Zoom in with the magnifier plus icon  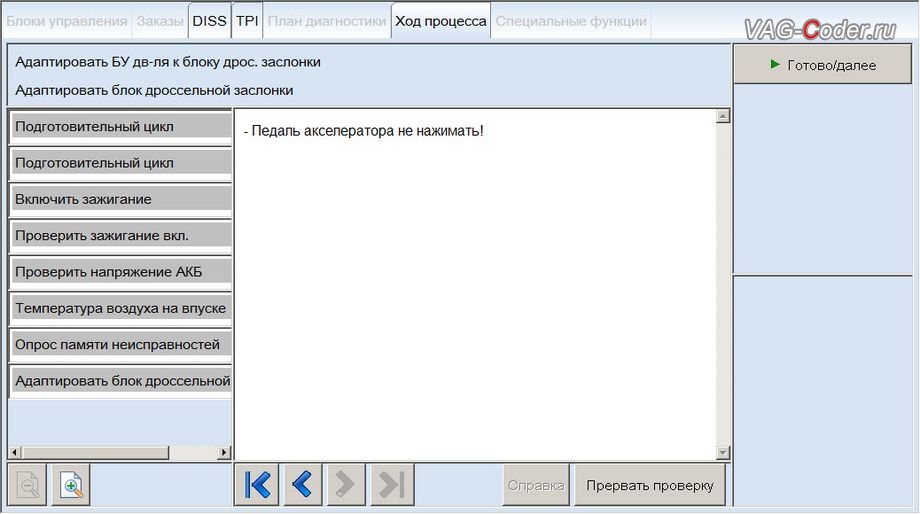[x=71, y=485]
